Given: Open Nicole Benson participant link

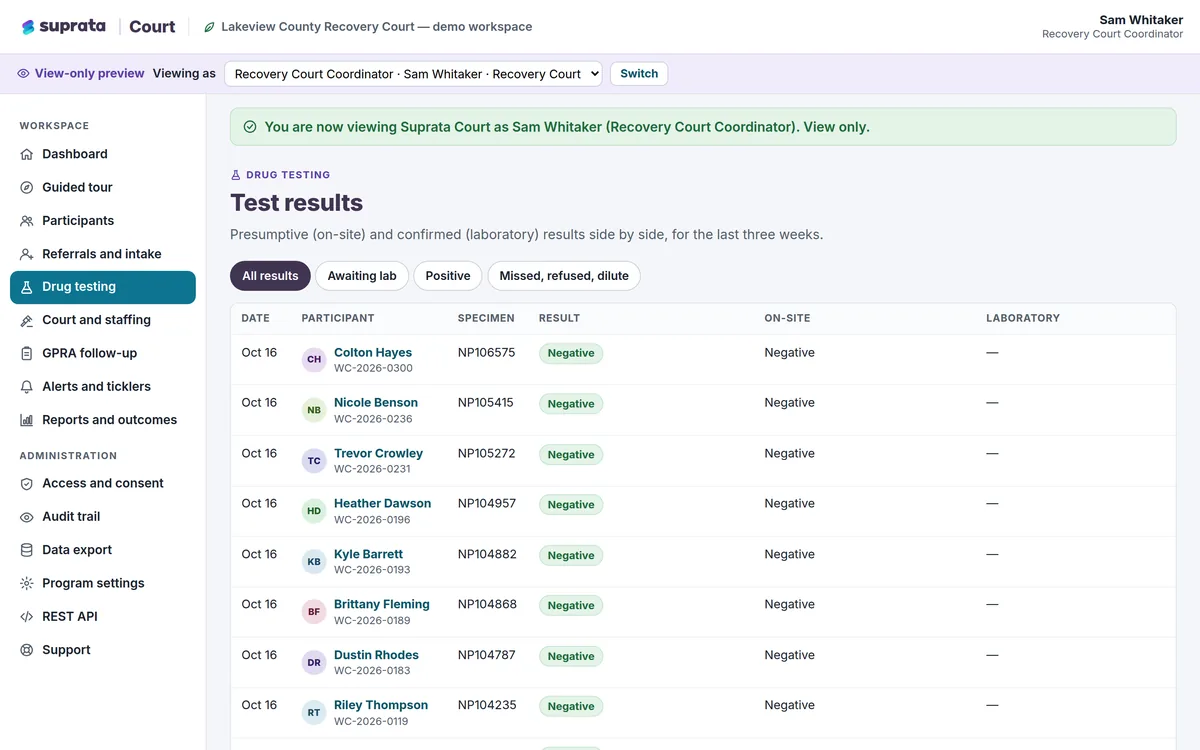Looking at the screenshot, I should tap(376, 402).
